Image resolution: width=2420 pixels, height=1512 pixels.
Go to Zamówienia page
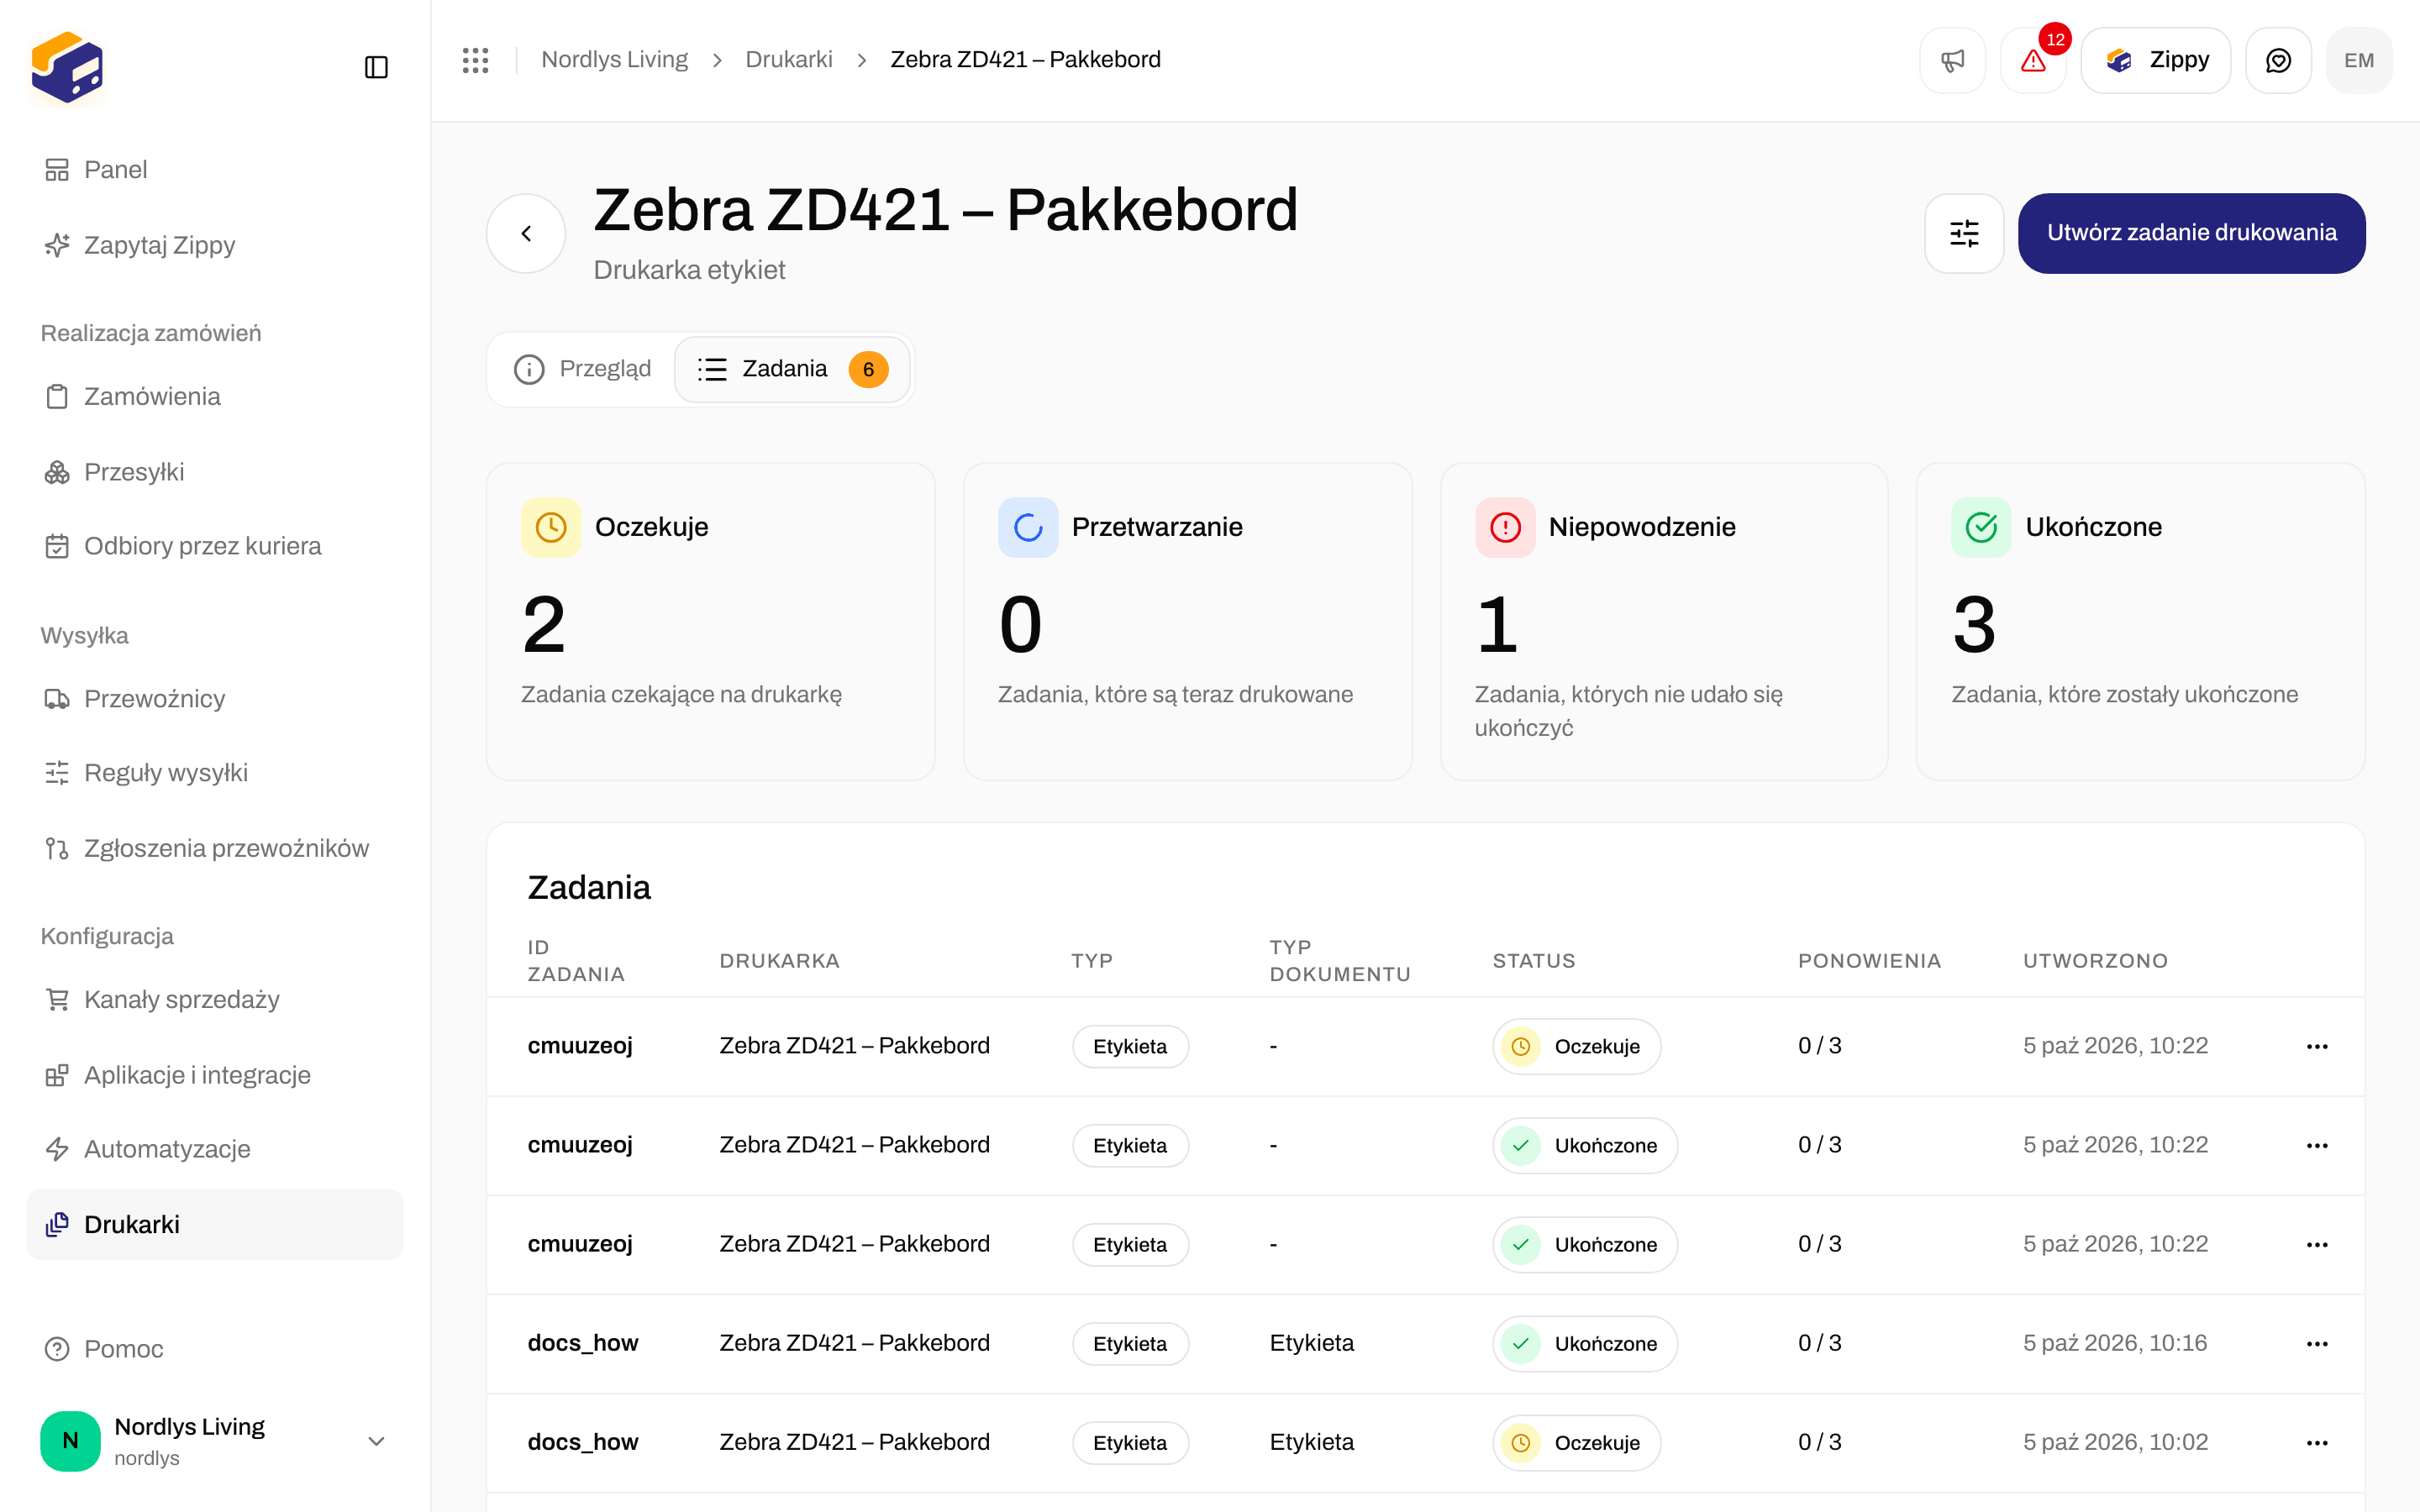(x=214, y=396)
